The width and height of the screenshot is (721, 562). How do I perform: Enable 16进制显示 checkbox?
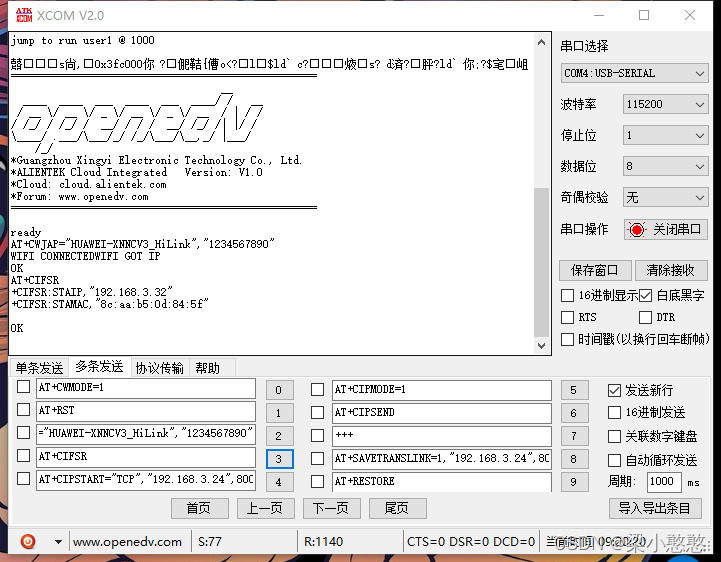tap(567, 295)
